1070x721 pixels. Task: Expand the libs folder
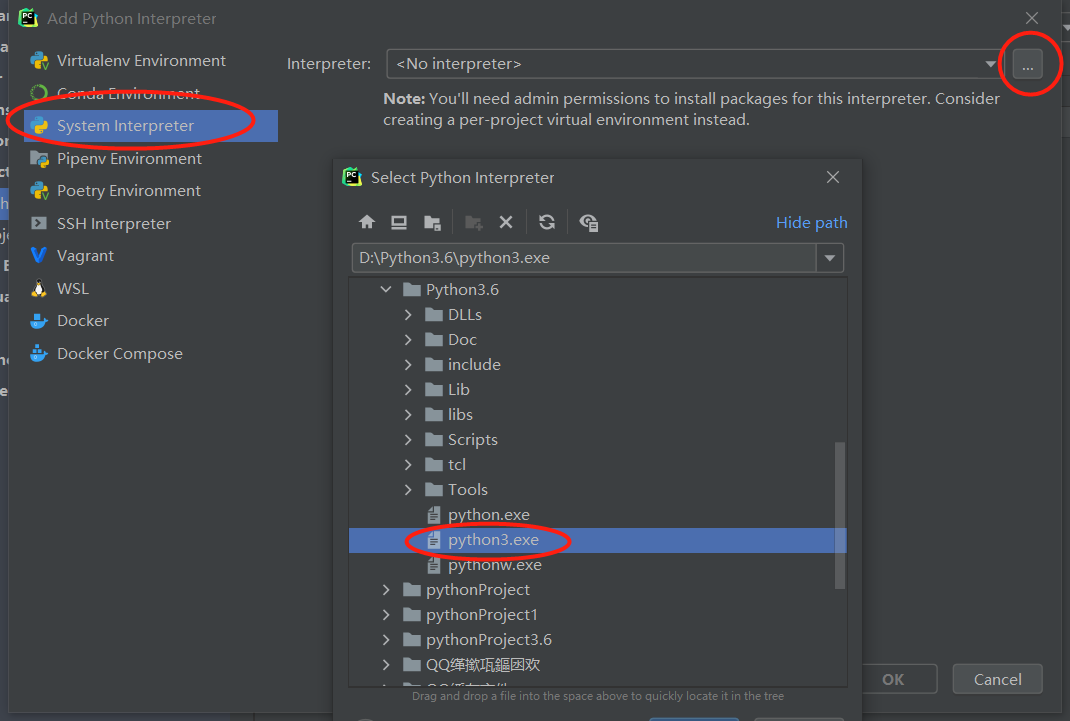point(408,415)
